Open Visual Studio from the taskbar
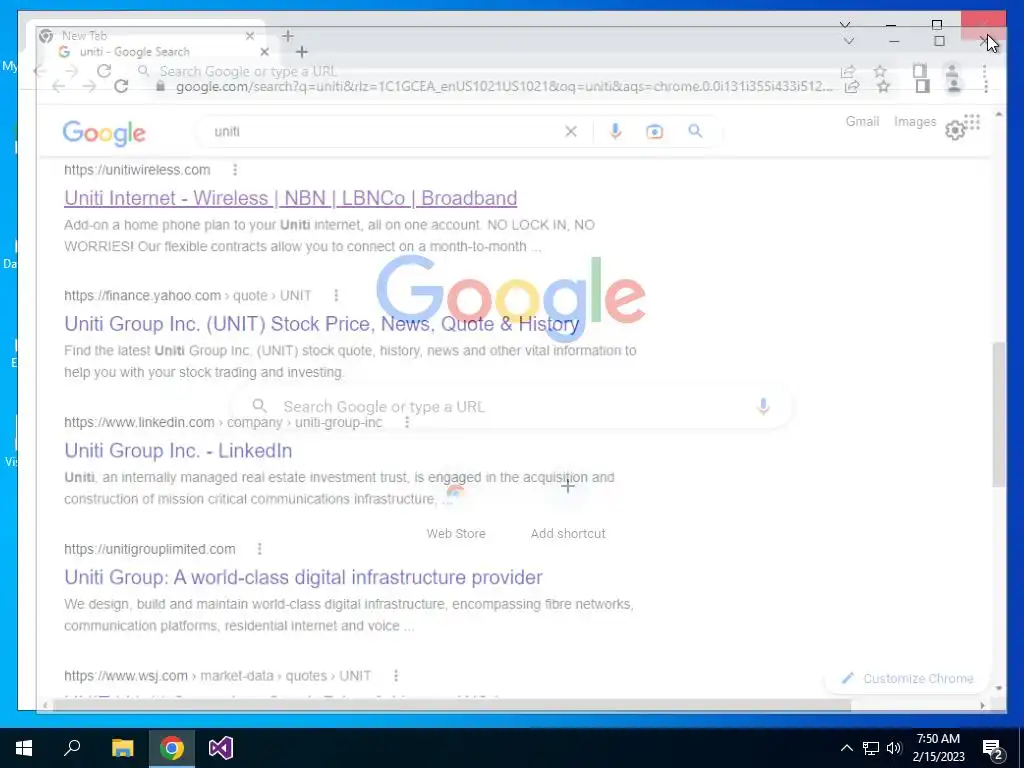 (221, 748)
